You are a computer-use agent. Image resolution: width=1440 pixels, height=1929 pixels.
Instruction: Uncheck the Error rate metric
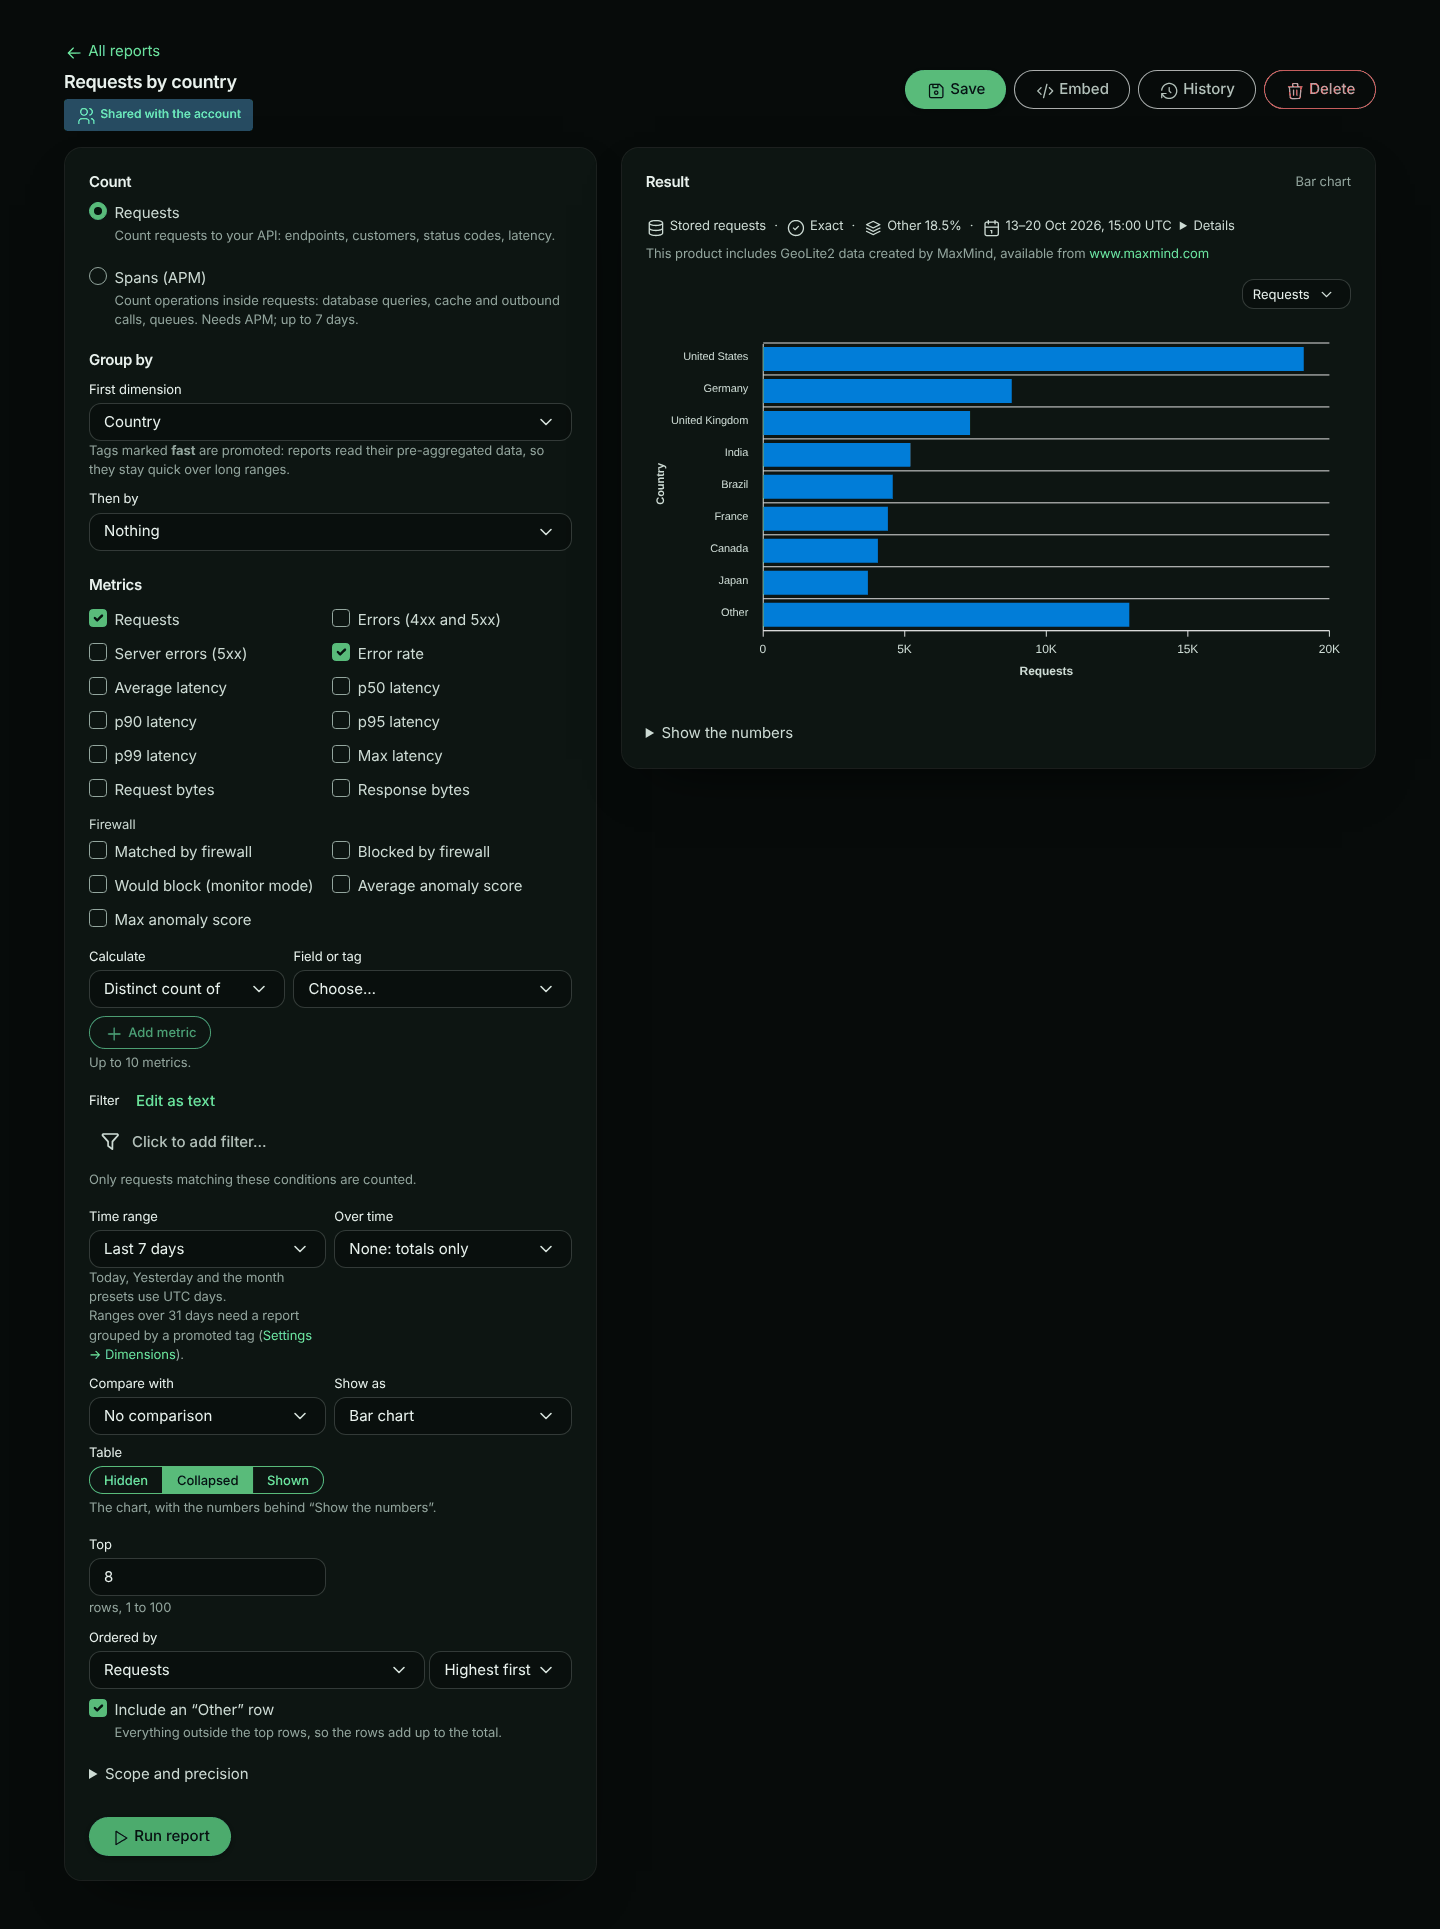click(x=341, y=653)
